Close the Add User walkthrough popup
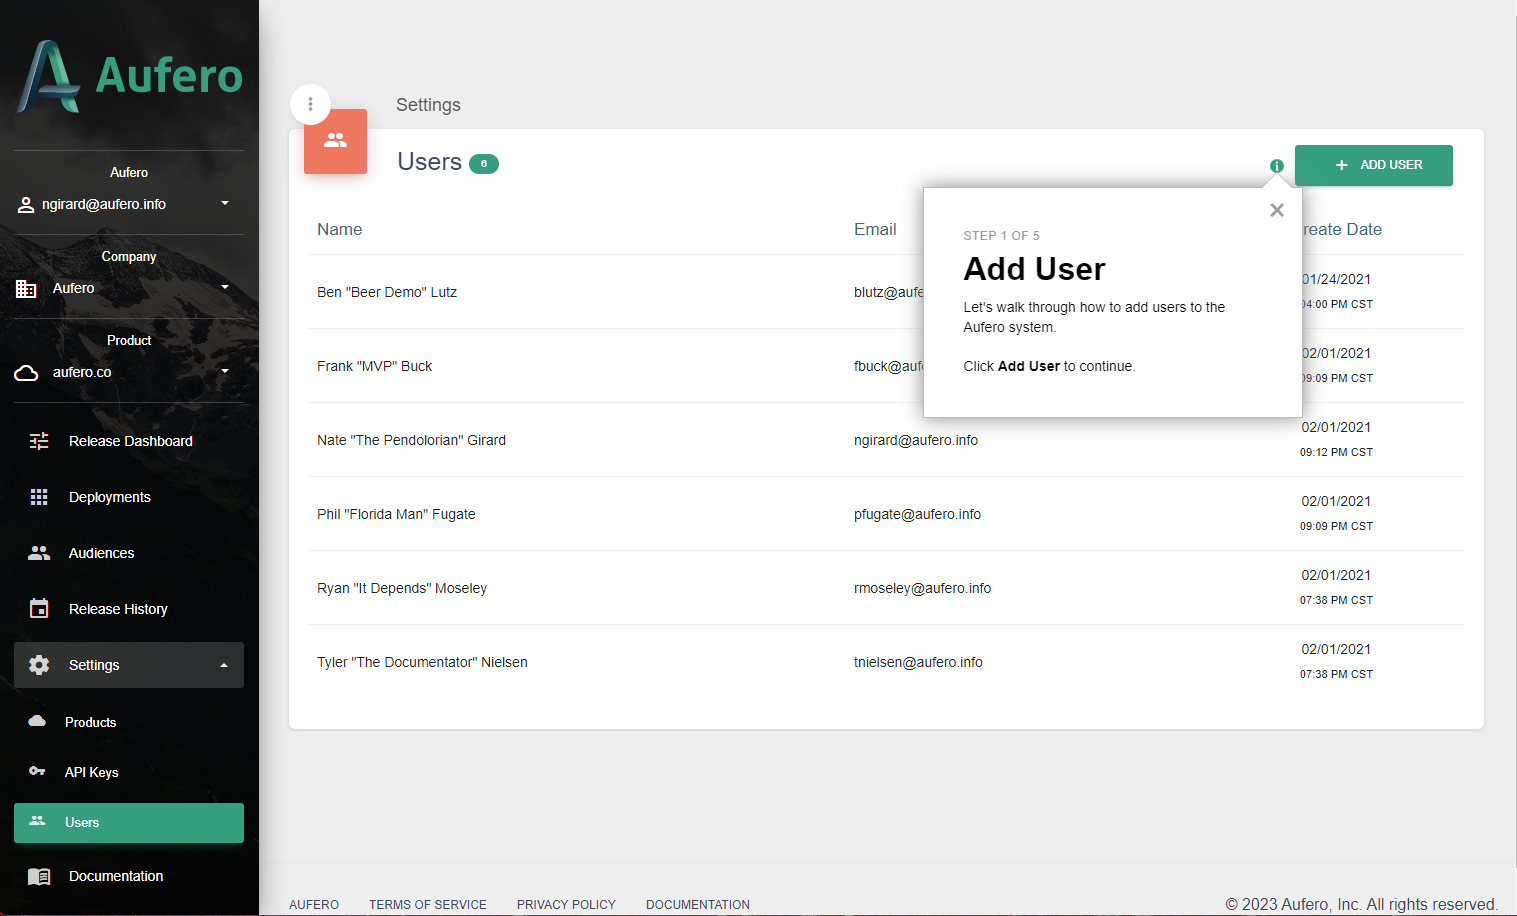The width and height of the screenshot is (1517, 916). pyautogui.click(x=1276, y=210)
